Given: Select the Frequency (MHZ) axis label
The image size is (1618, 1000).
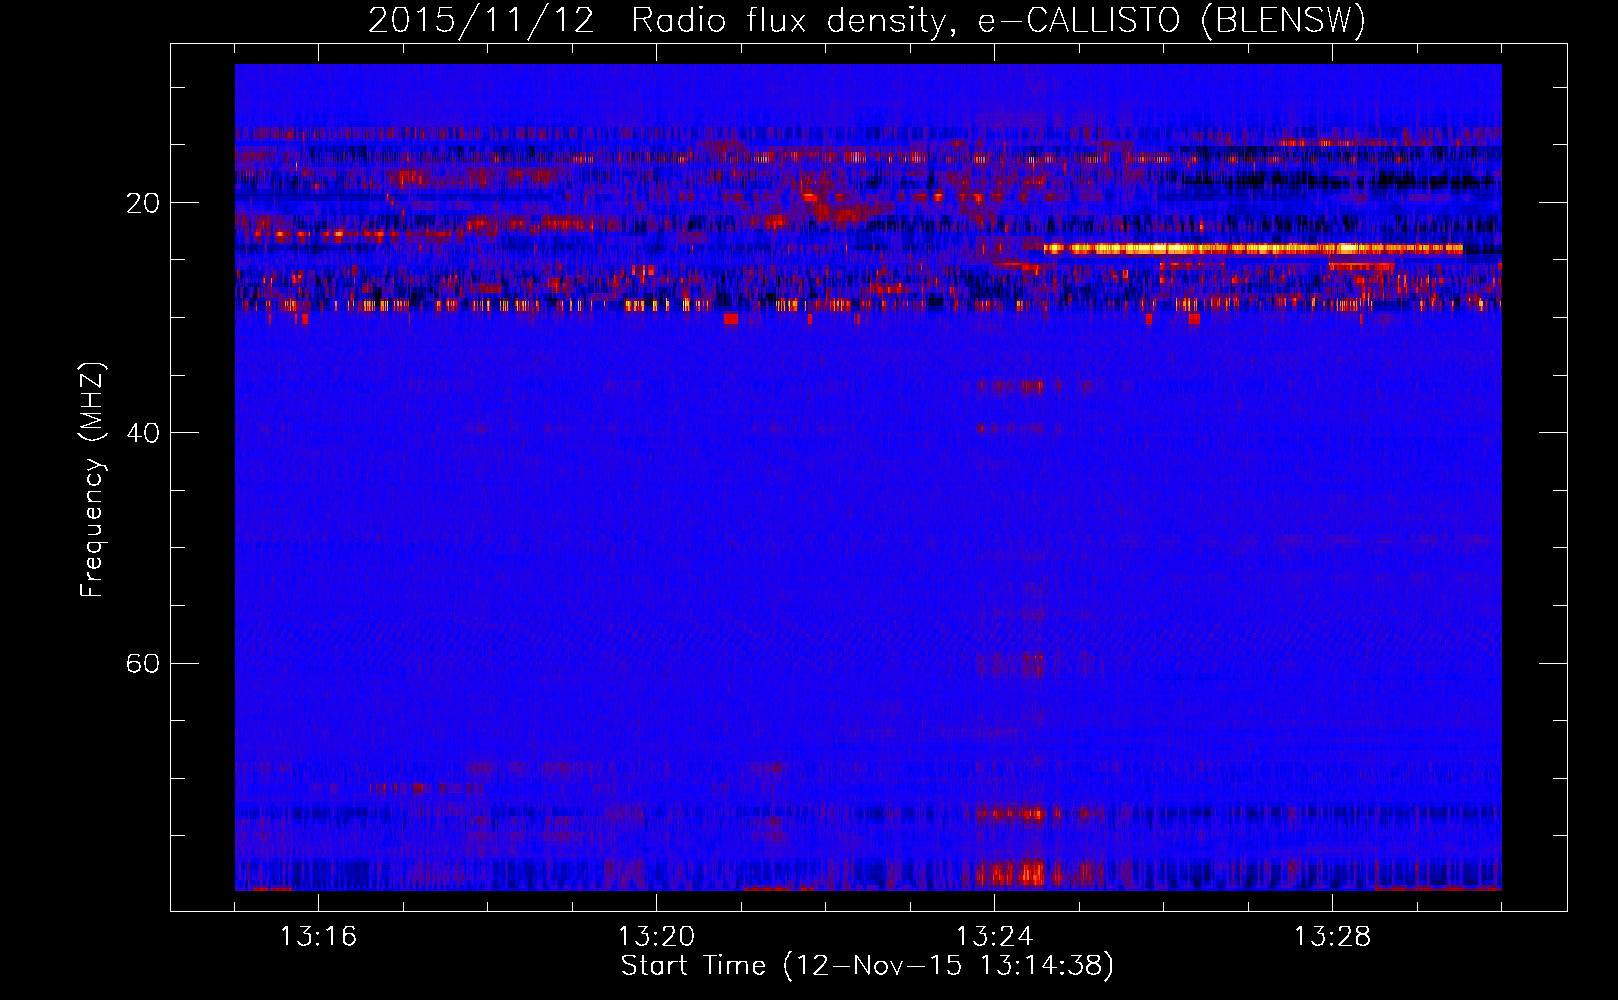Looking at the screenshot, I should (x=92, y=480).
